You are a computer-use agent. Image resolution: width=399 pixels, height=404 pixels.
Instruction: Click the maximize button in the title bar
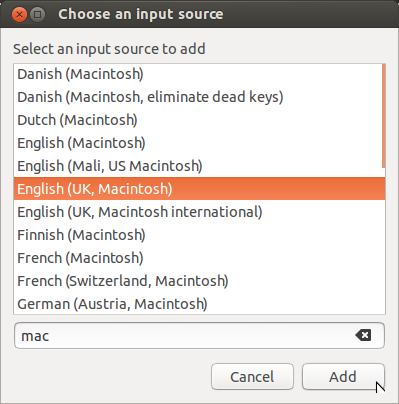click(x=38, y=15)
